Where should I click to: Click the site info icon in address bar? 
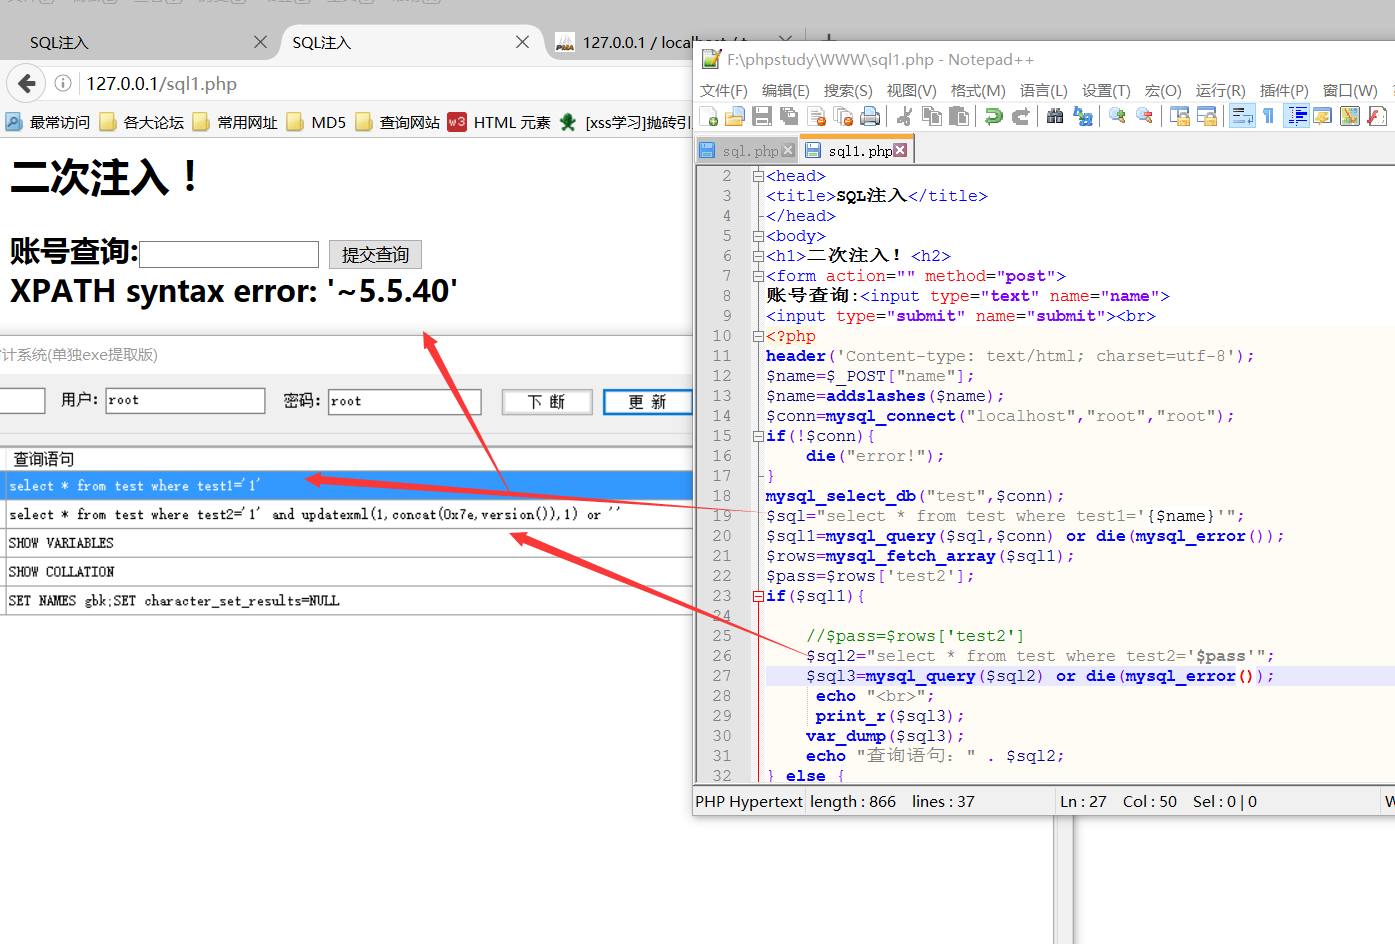(63, 83)
